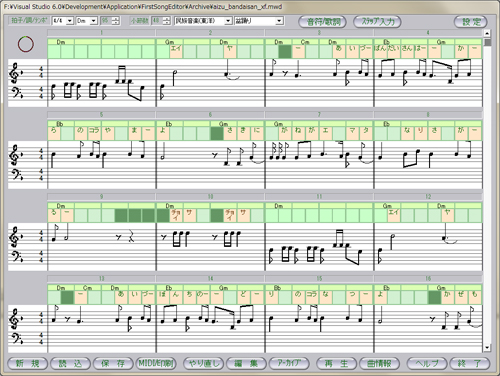
Task: Click bass clef in row starting measure 9
Action: 16,257
